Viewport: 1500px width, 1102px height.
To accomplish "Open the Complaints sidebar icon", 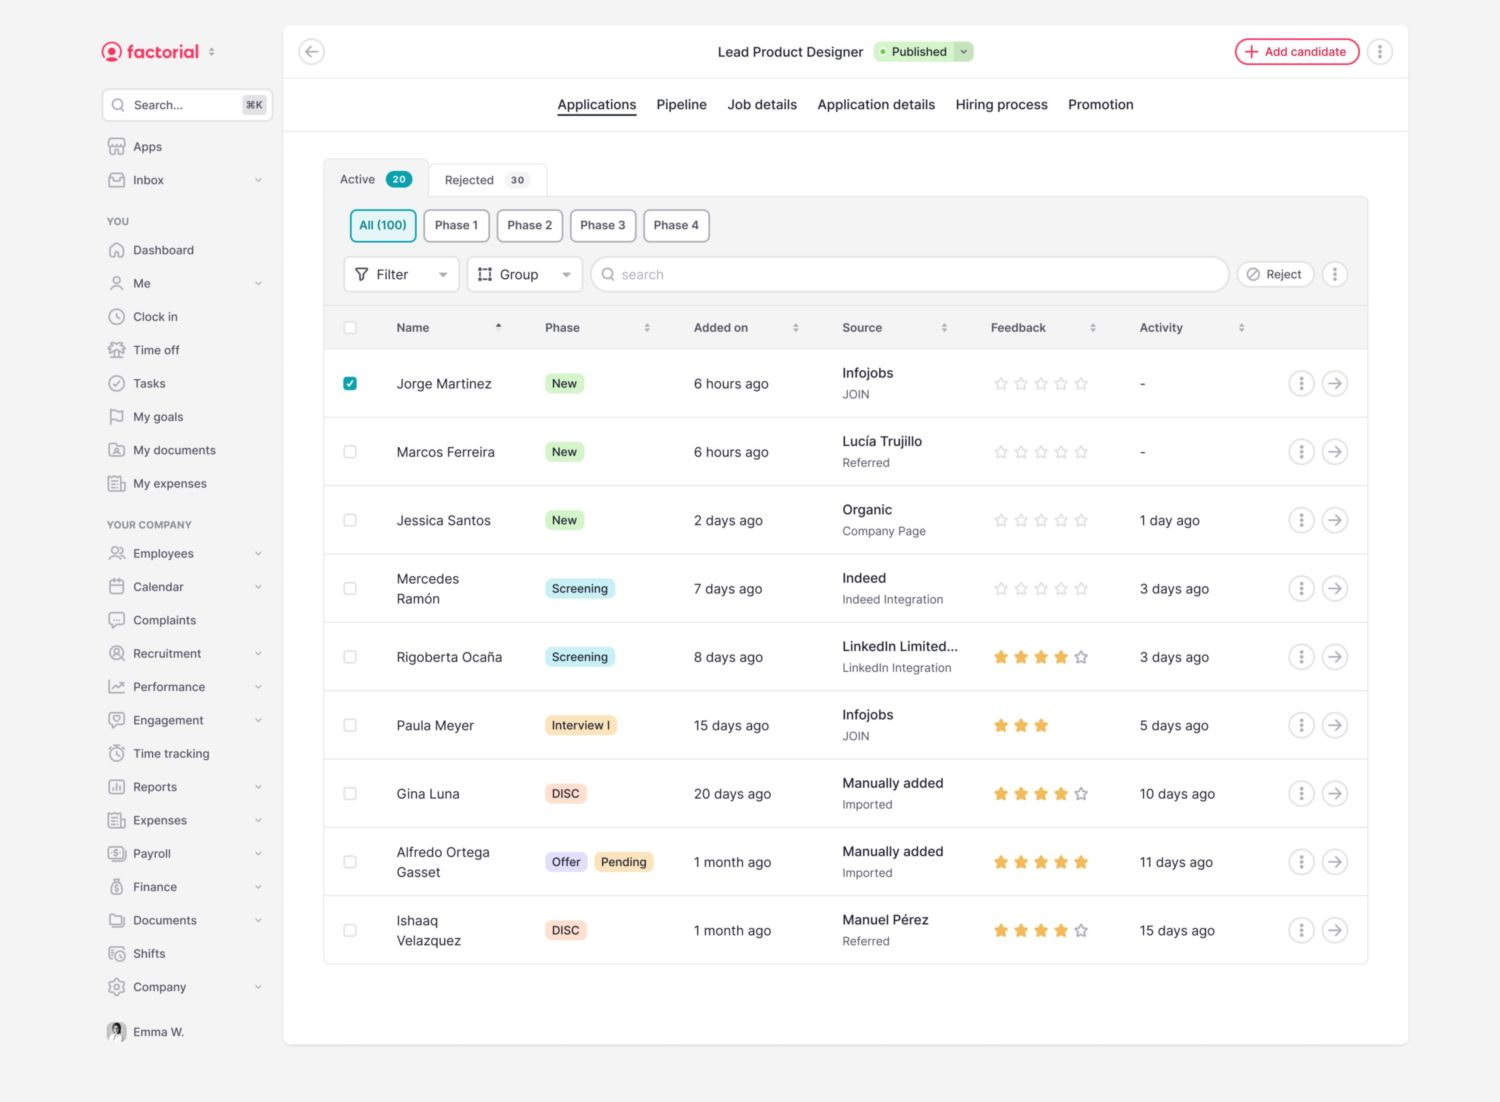I will tap(117, 620).
